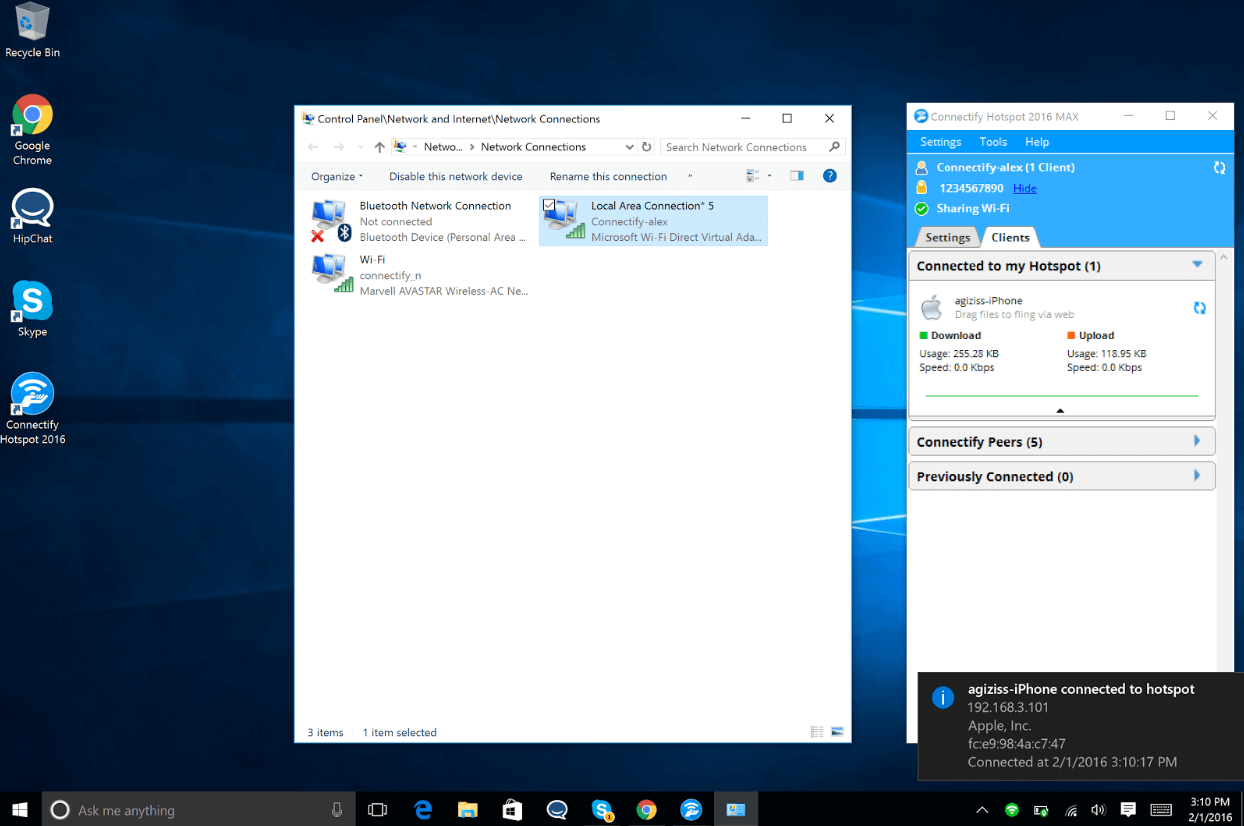Select the Skype desktop shortcut
The height and width of the screenshot is (826, 1244).
(x=32, y=309)
